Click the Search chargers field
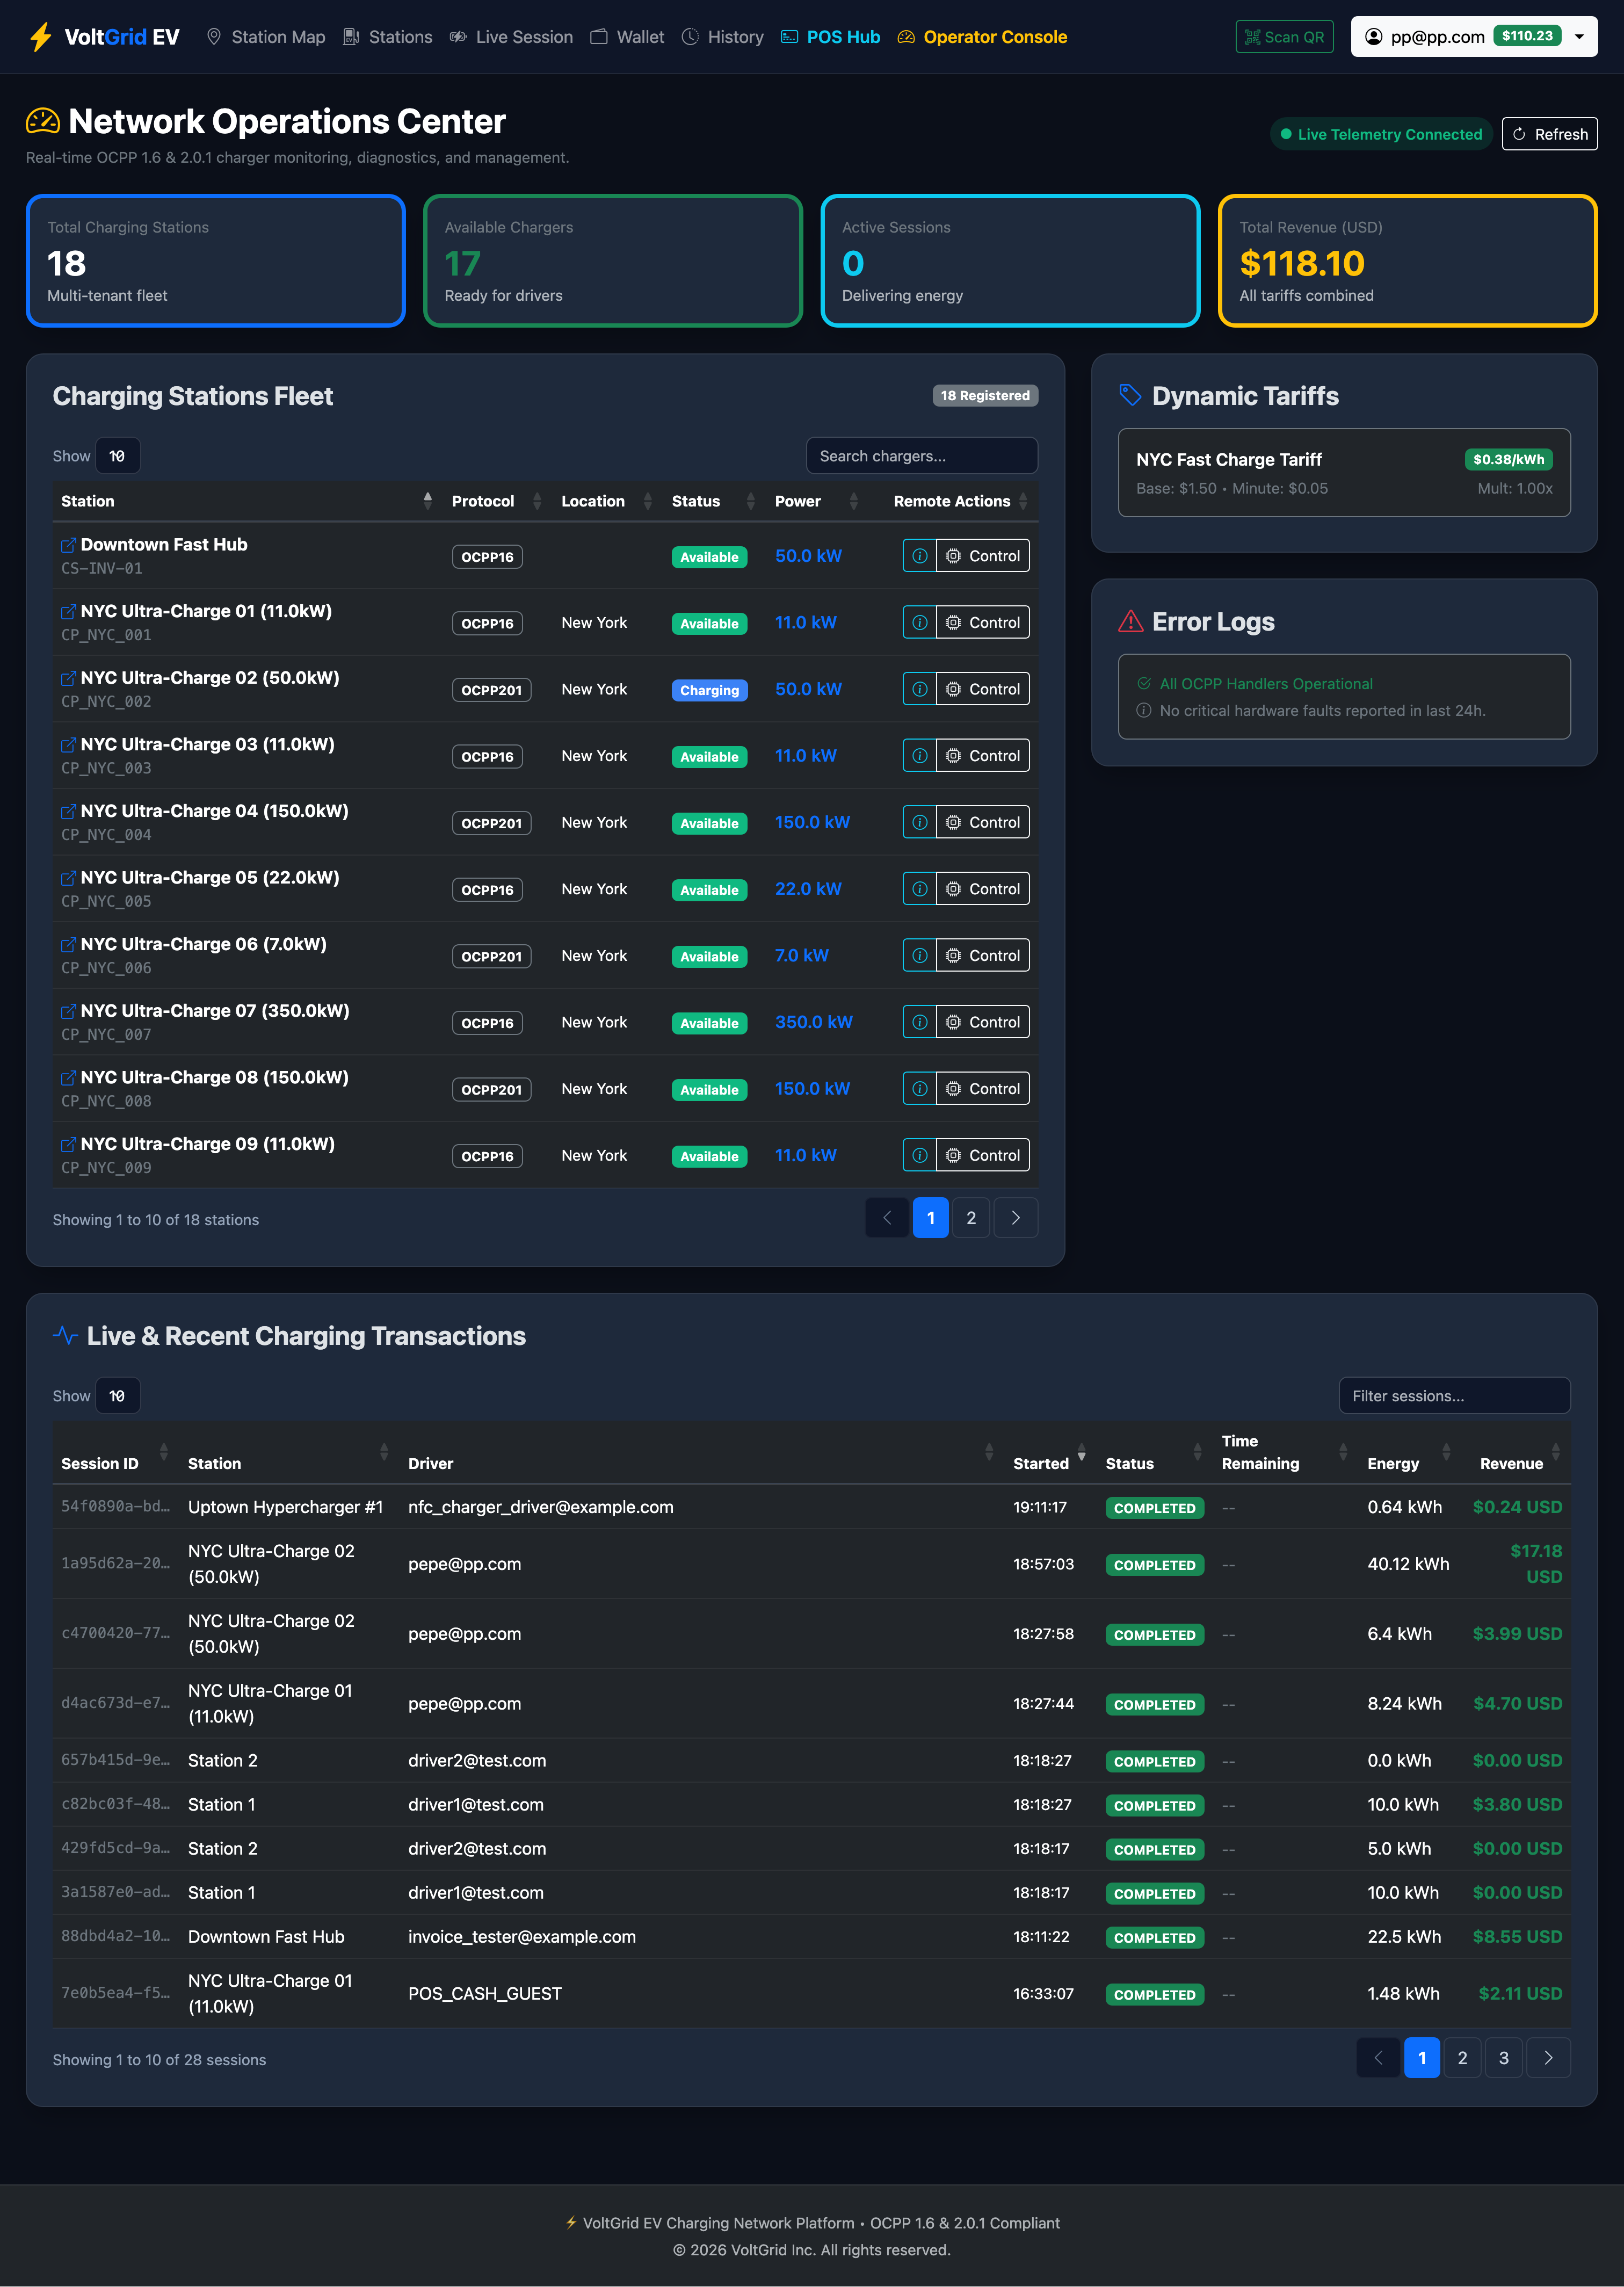The width and height of the screenshot is (1624, 2287). (x=922, y=456)
